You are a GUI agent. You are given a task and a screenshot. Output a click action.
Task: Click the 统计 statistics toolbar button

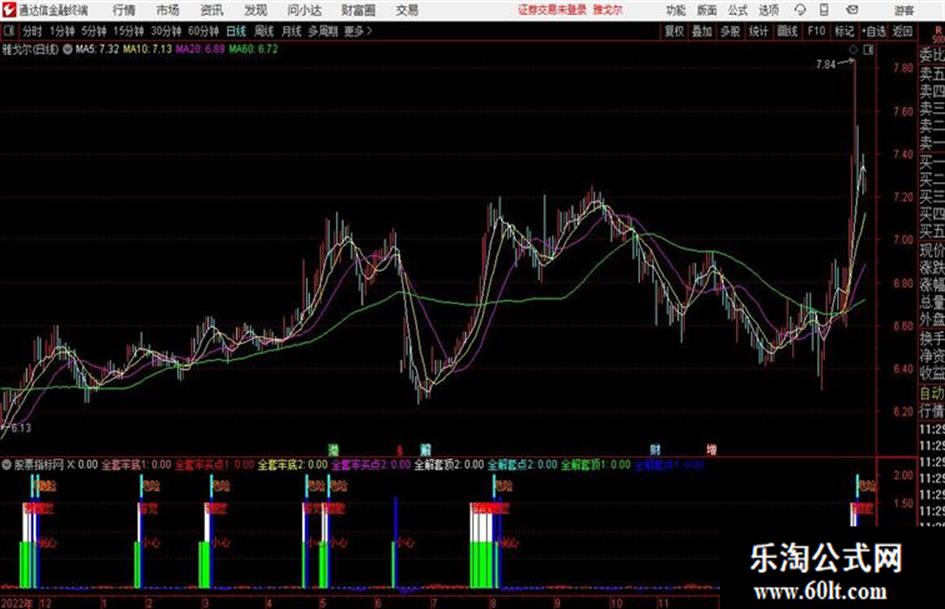point(758,31)
